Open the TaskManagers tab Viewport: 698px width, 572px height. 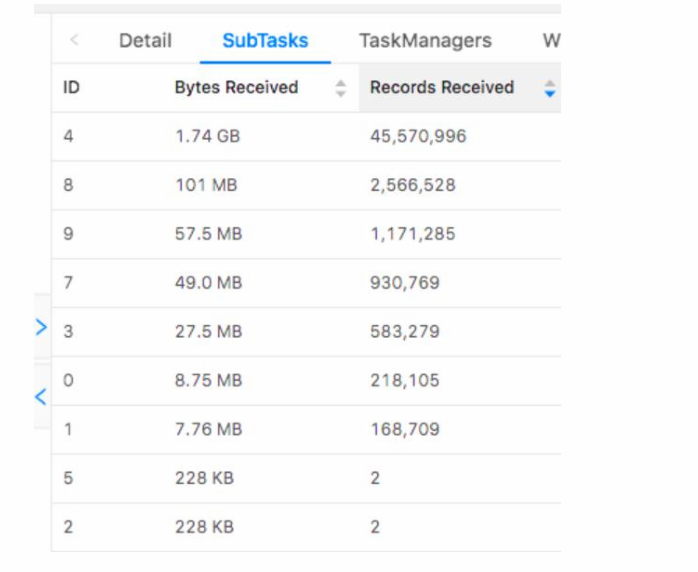[x=425, y=41]
